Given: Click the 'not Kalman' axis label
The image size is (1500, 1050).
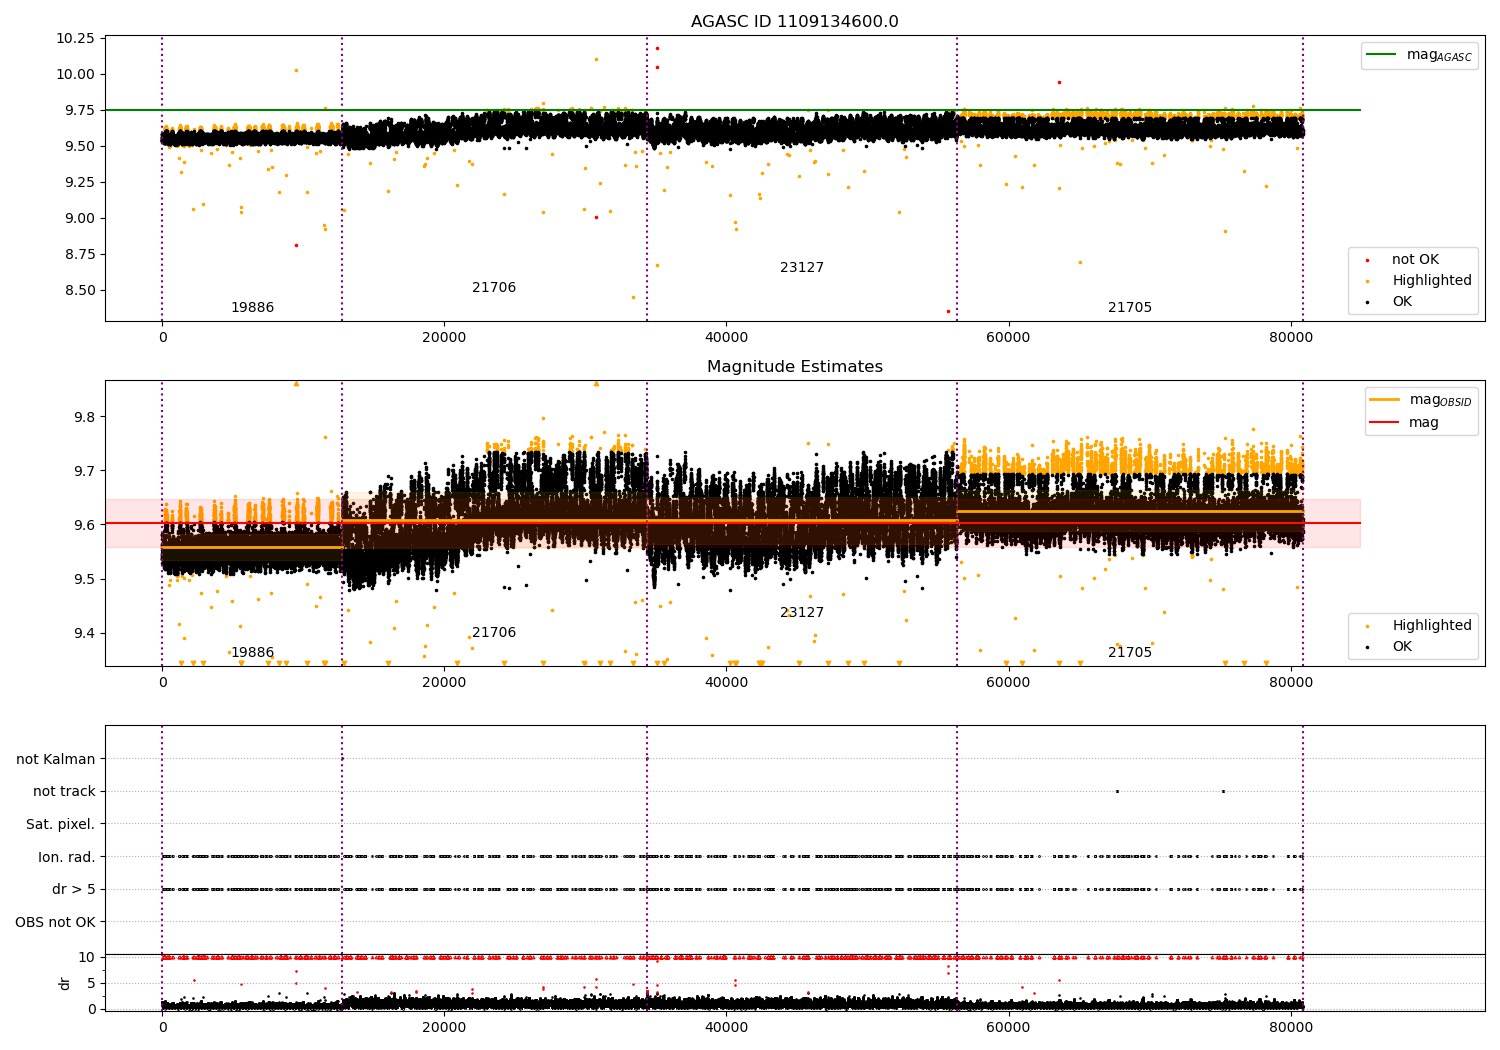Looking at the screenshot, I should coord(56,760).
